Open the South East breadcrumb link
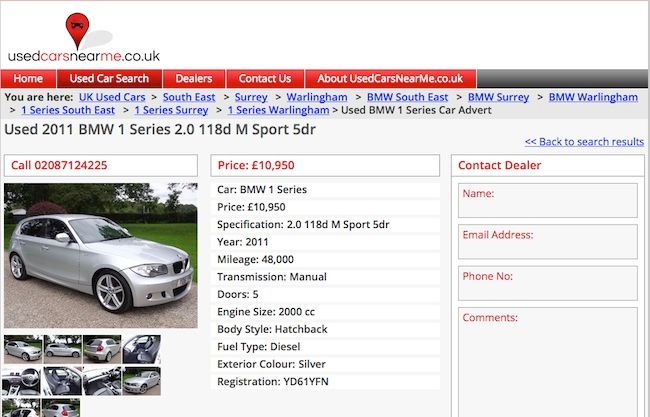 coord(189,97)
